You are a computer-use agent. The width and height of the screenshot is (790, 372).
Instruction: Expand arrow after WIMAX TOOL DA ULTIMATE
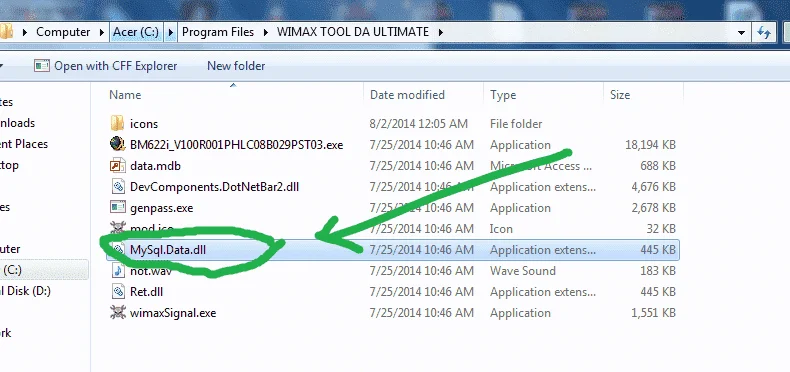[x=441, y=32]
